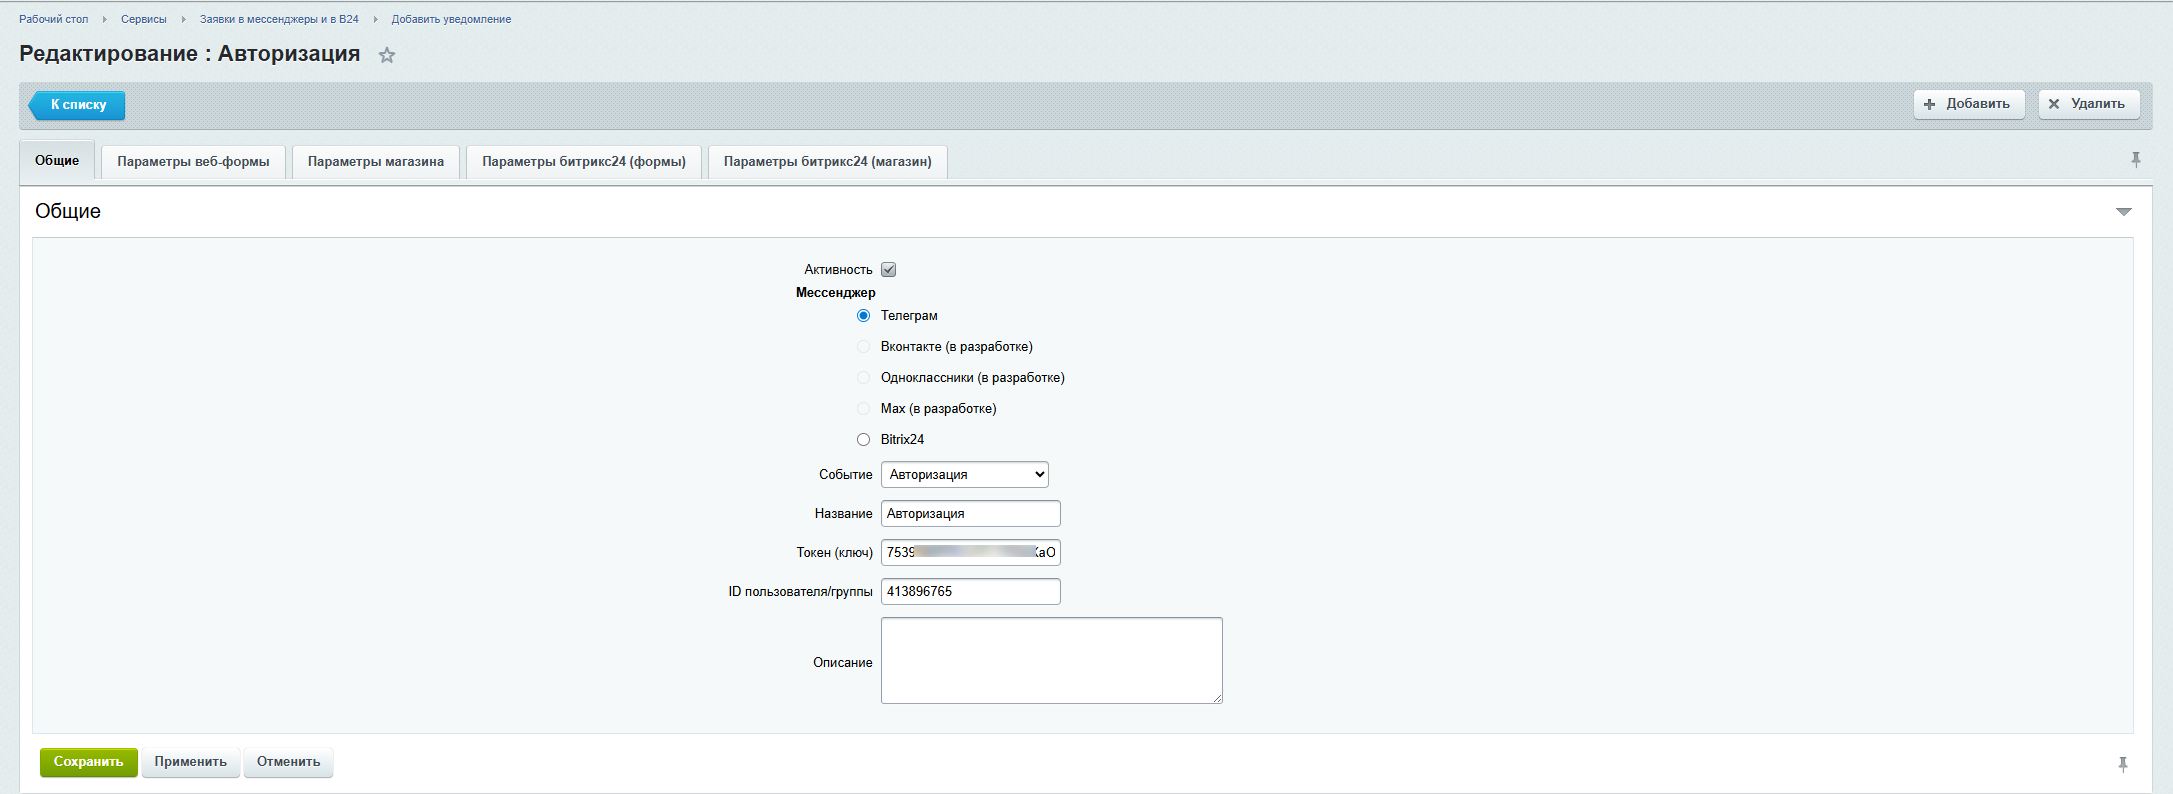Open the Событие dropdown list

pyautogui.click(x=964, y=475)
